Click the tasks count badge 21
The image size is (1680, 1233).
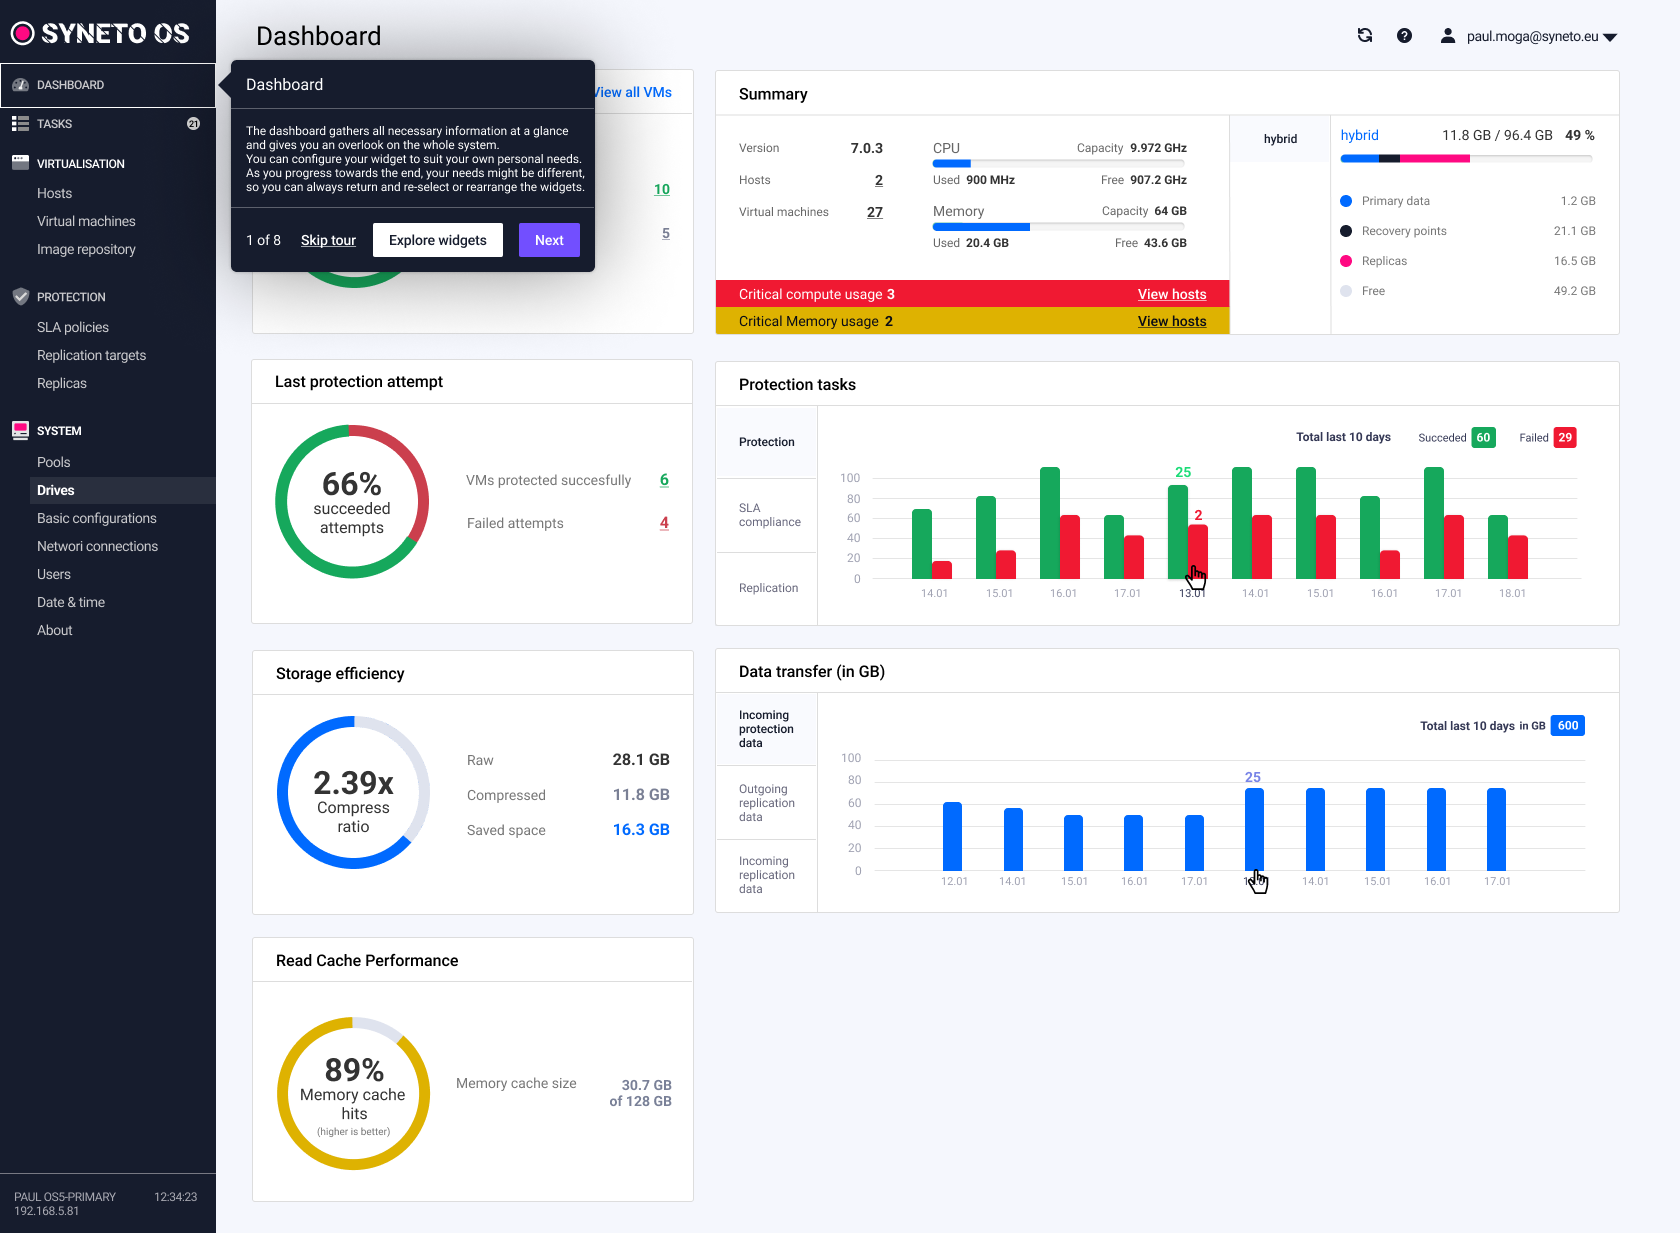193,124
